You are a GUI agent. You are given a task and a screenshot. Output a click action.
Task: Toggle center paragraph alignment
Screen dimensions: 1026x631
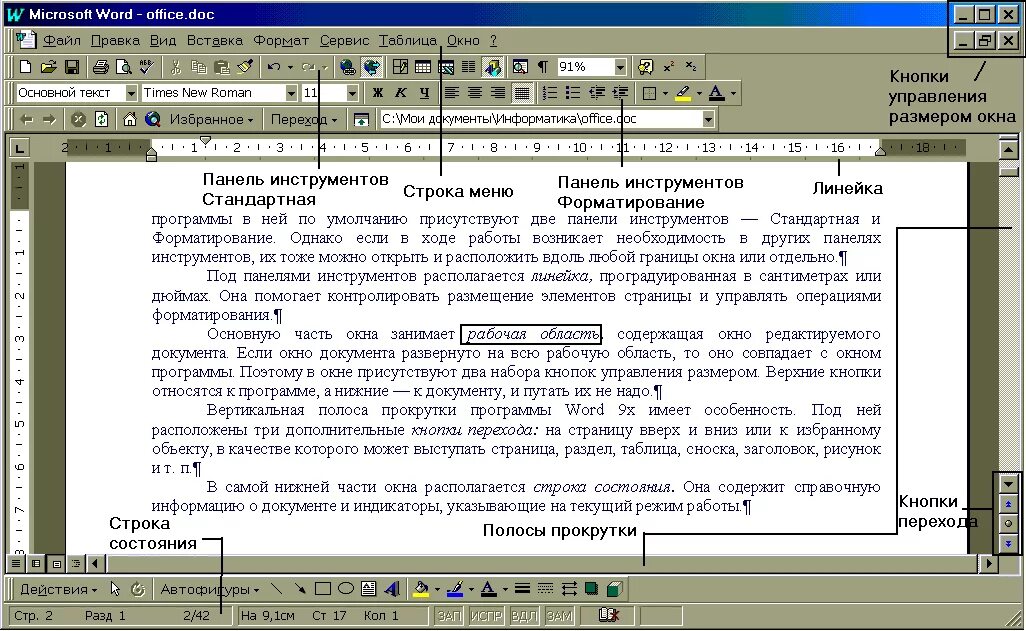(x=474, y=93)
